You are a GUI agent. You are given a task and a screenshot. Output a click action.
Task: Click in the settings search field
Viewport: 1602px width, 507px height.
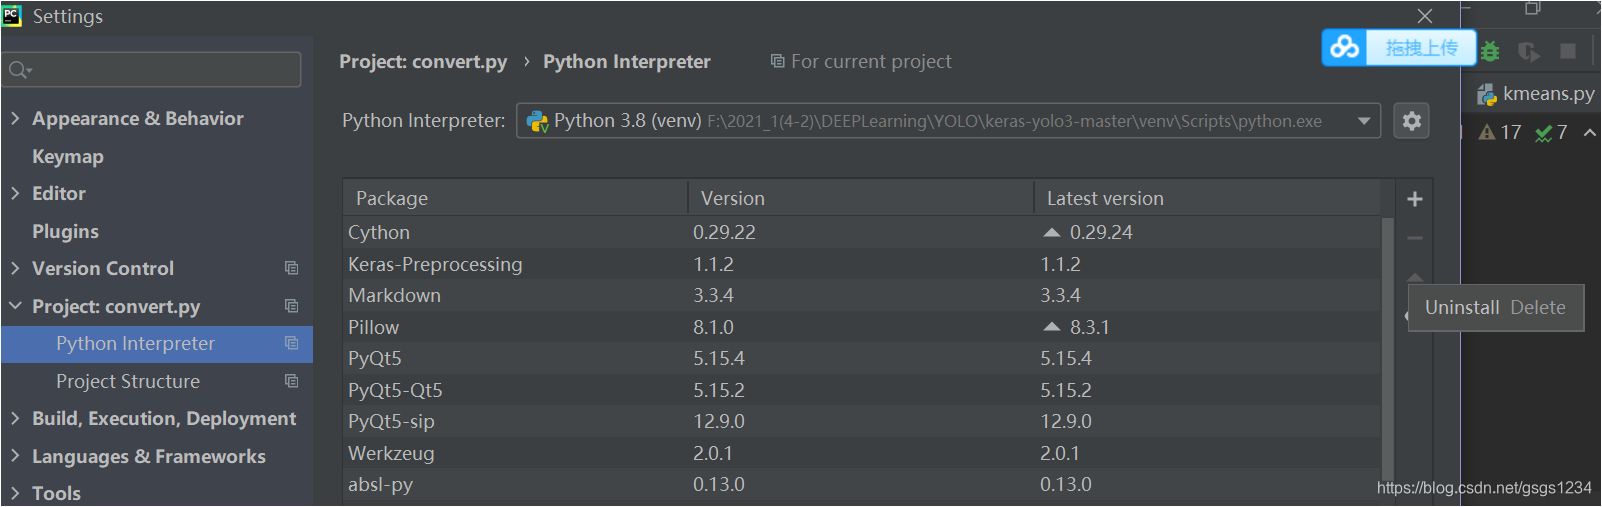click(x=160, y=69)
